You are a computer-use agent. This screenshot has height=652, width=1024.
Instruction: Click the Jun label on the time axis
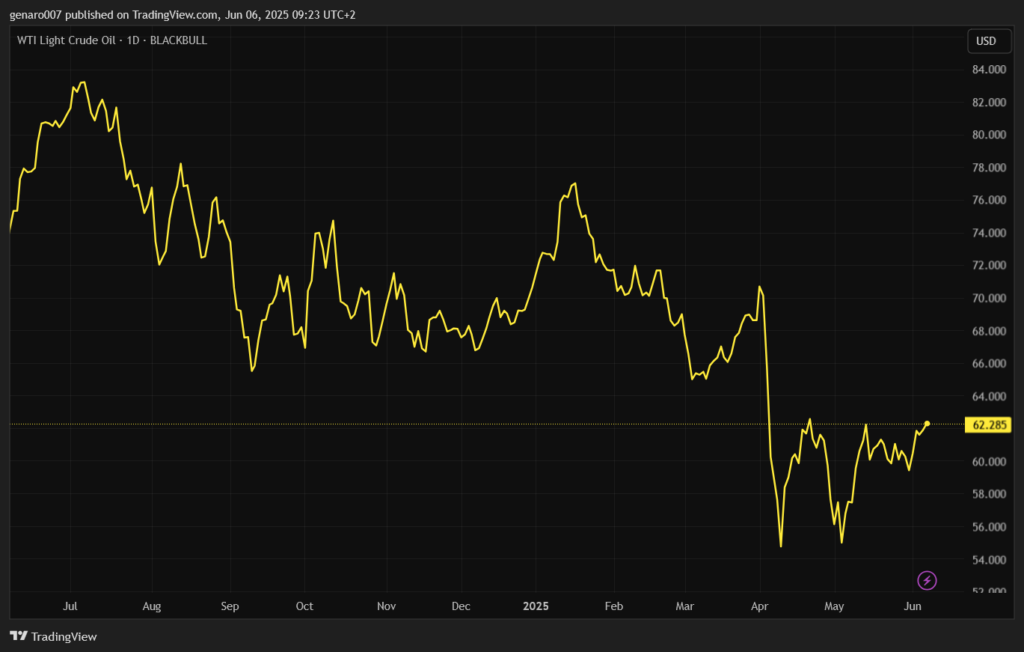[912, 606]
